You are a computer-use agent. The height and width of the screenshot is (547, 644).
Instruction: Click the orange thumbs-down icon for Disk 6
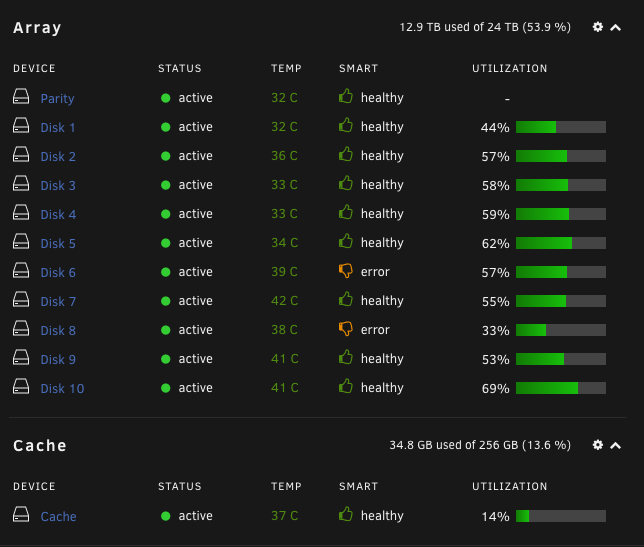click(x=346, y=271)
